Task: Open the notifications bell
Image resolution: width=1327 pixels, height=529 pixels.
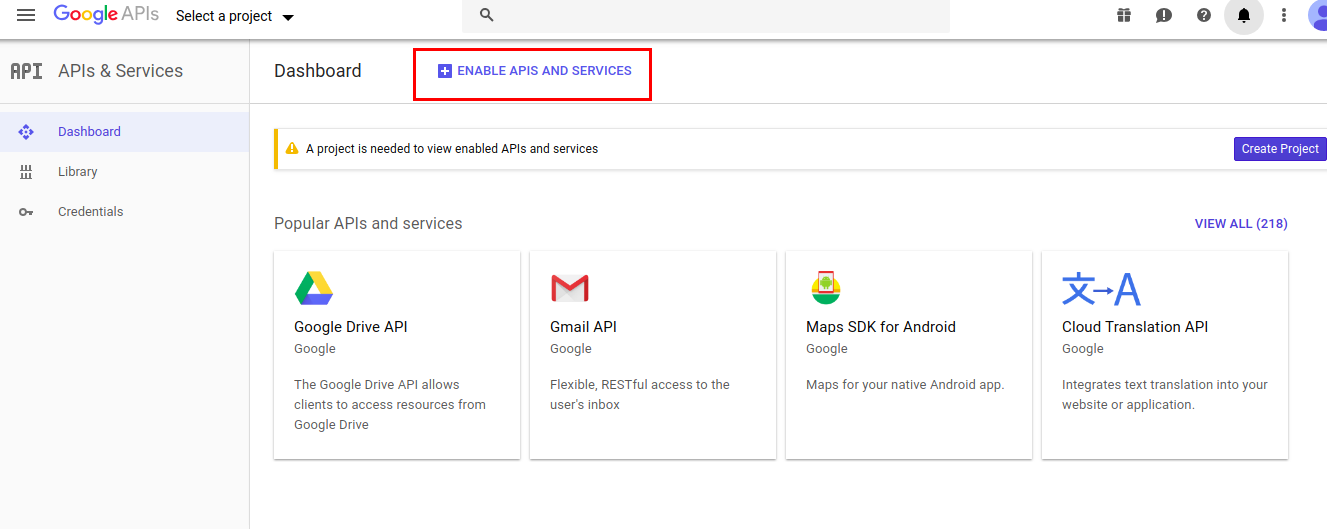Action: 1244,15
